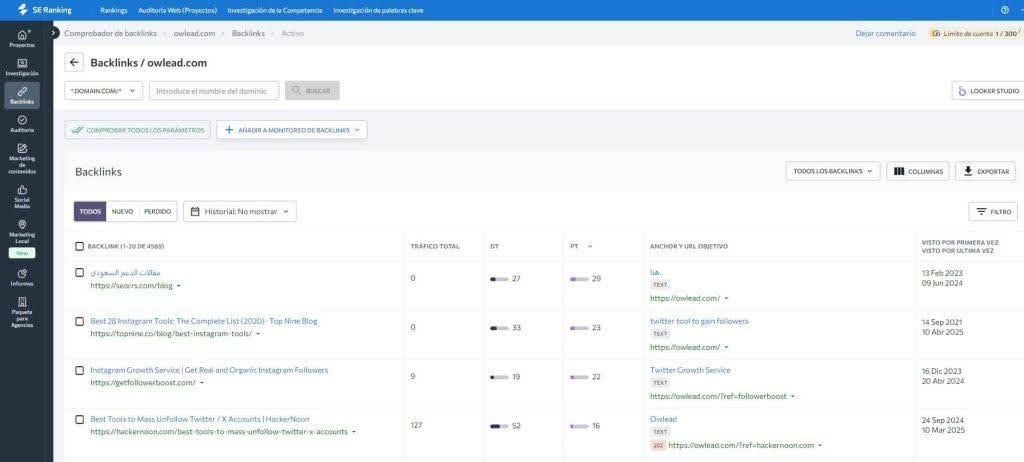Open the Marketing Local sidebar section
The width and height of the screenshot is (1024, 462).
click(22, 231)
